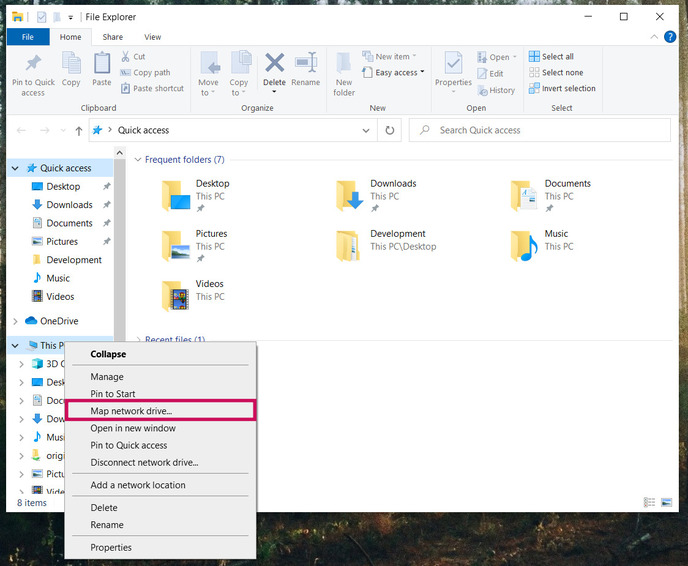The height and width of the screenshot is (566, 688).
Task: Minimize the ribbon with the chevron
Action: click(654, 37)
